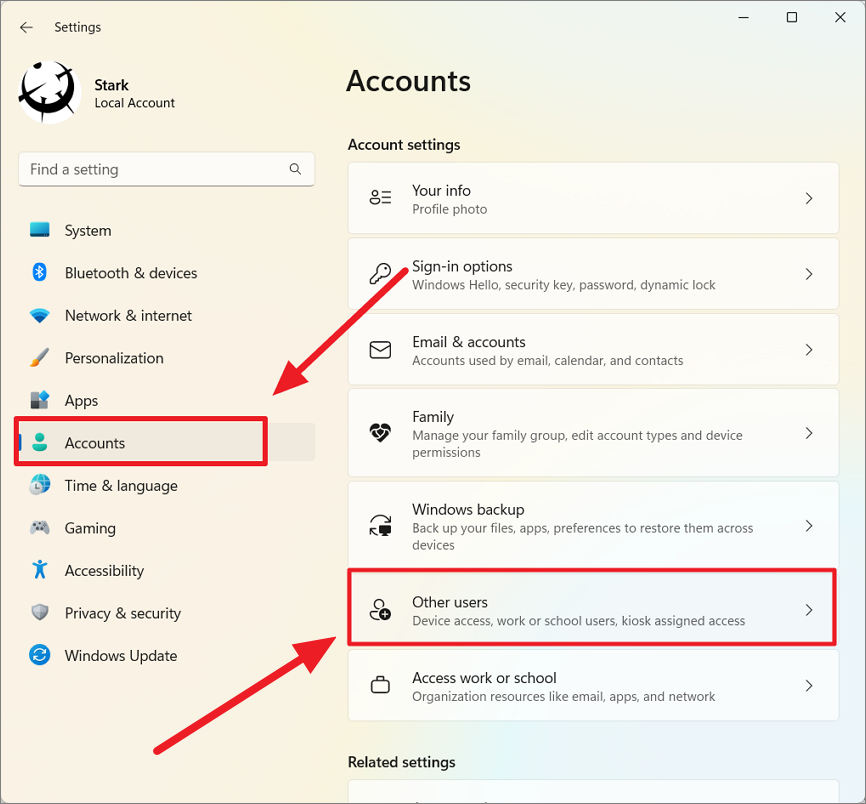Screen dimensions: 866x804
Task: Click the Network wifi icon
Action: point(40,315)
